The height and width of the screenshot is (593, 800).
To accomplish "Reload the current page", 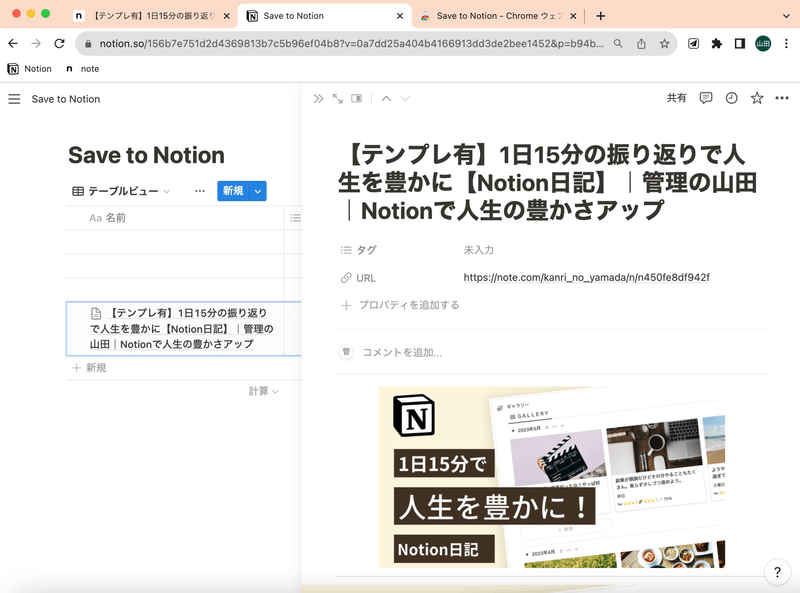I will click(x=59, y=44).
